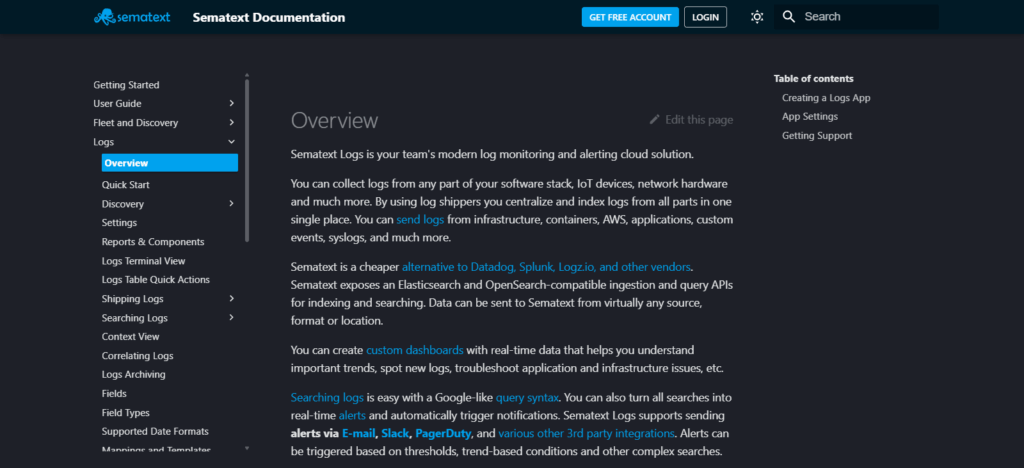Jump to Creating a Logs App
Screen dimensions: 1024x468
click(826, 98)
